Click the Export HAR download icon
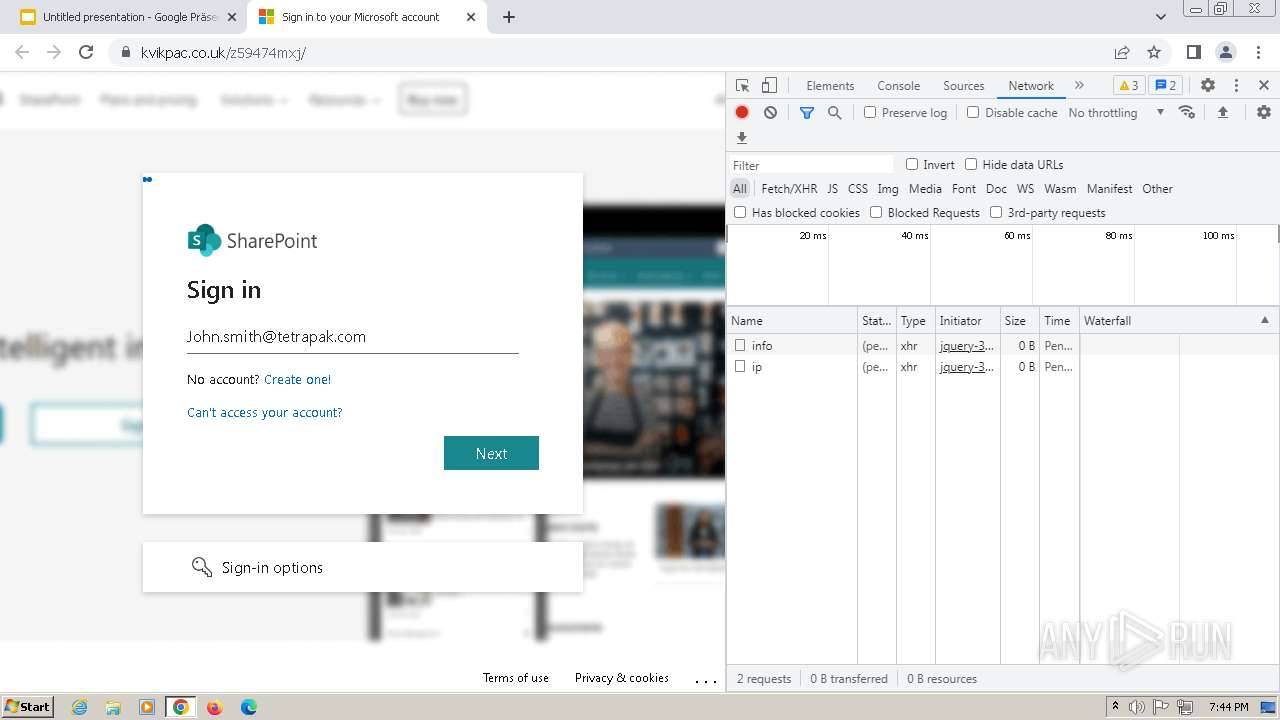The height and width of the screenshot is (720, 1280). (x=742, y=138)
